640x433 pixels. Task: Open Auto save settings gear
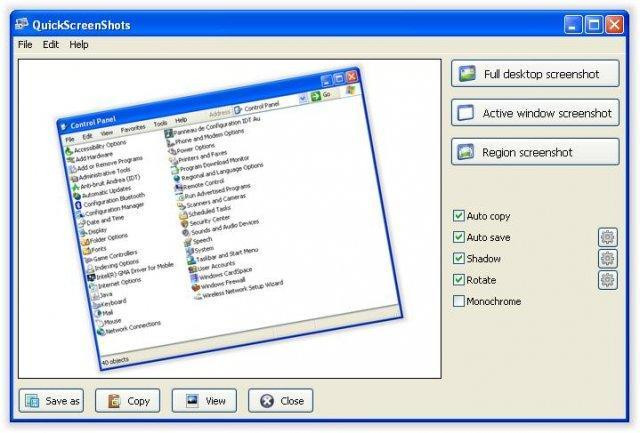(608, 237)
